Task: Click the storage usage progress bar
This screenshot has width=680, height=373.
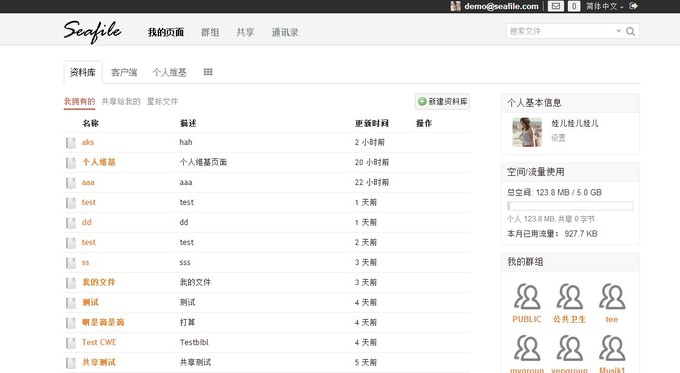Action: [x=570, y=206]
